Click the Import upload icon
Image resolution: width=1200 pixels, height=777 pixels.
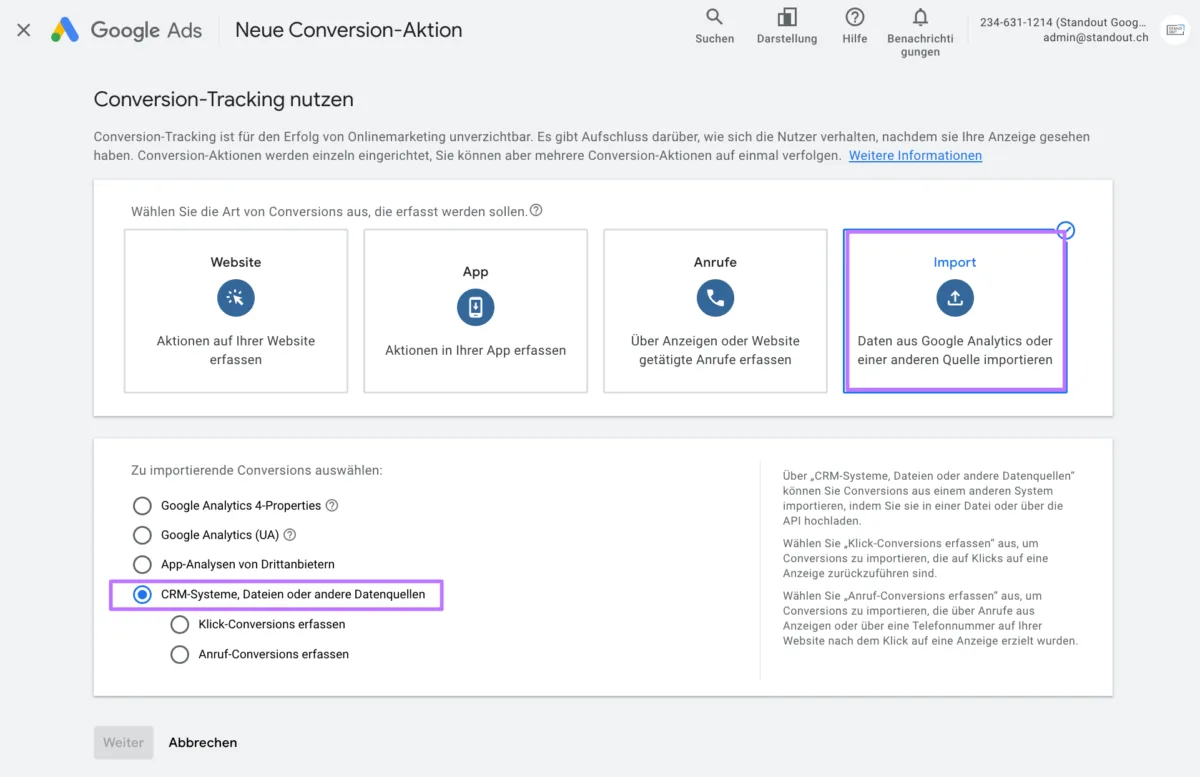point(955,297)
